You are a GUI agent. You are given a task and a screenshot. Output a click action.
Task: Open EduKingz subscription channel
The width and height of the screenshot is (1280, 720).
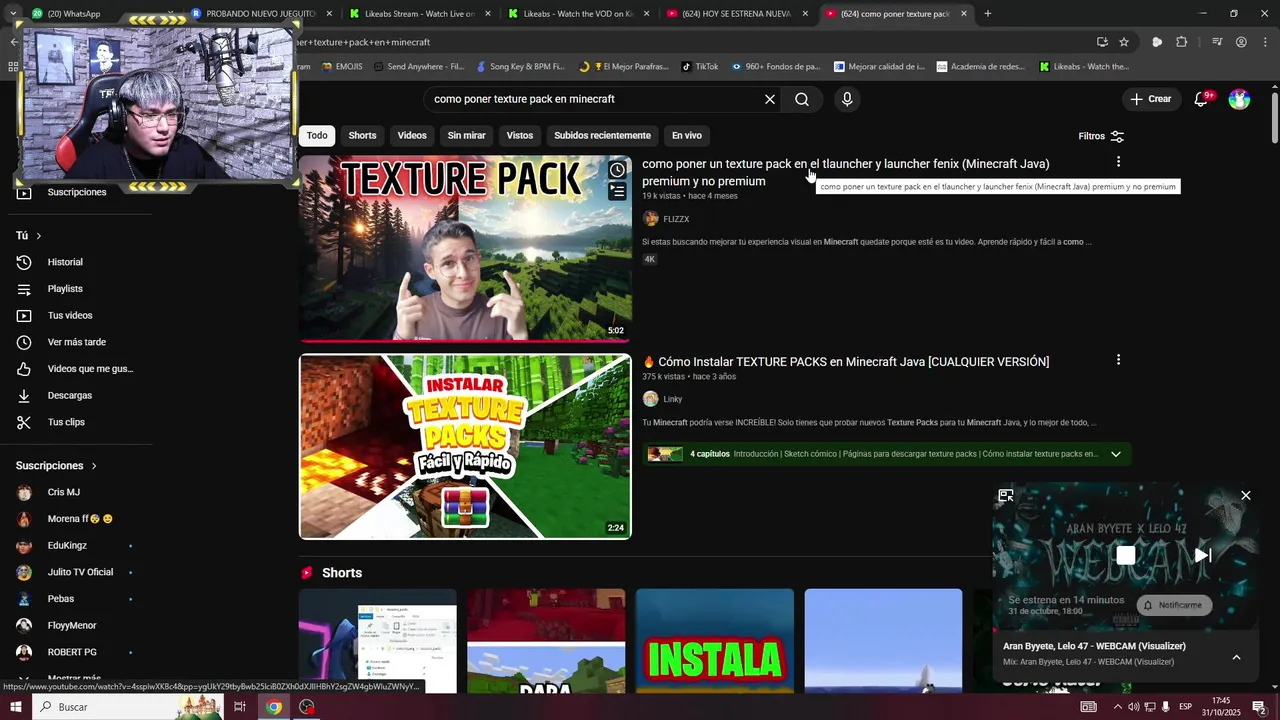tap(67, 546)
